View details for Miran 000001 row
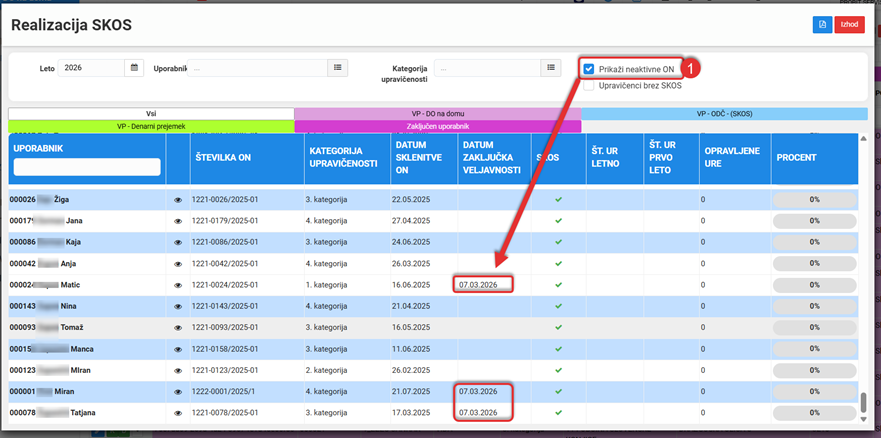881x438 pixels. pos(178,392)
